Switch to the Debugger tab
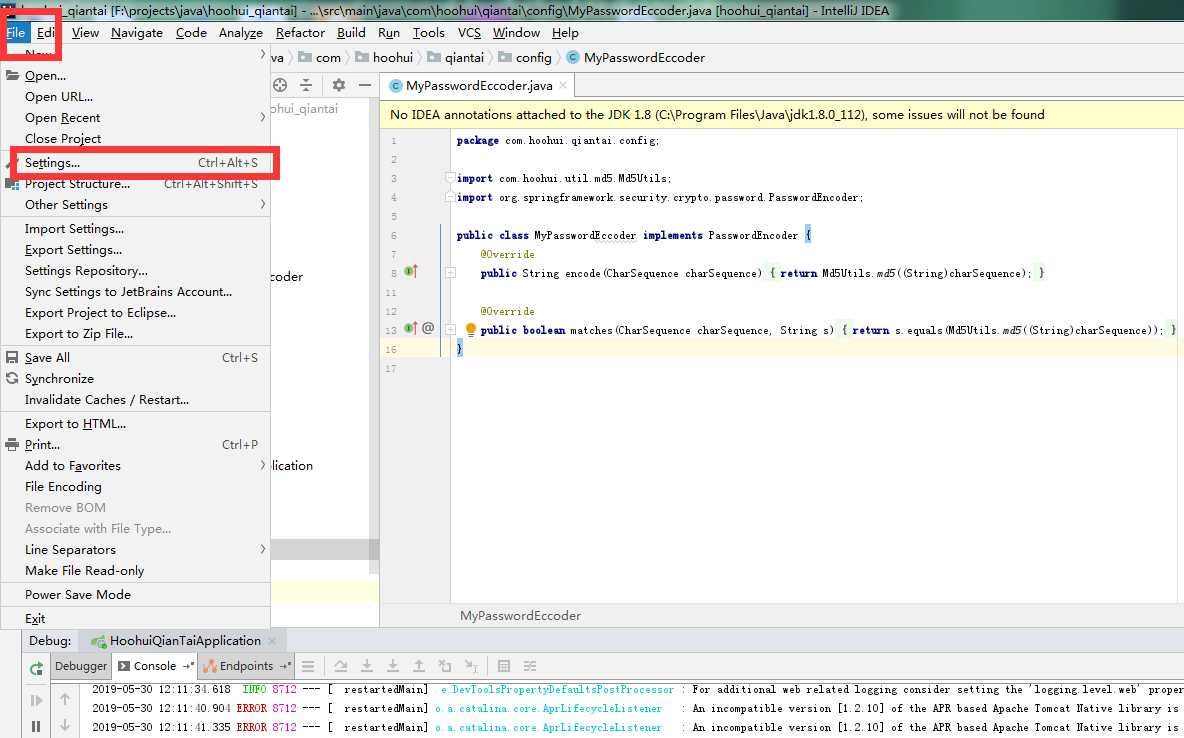 [80, 666]
